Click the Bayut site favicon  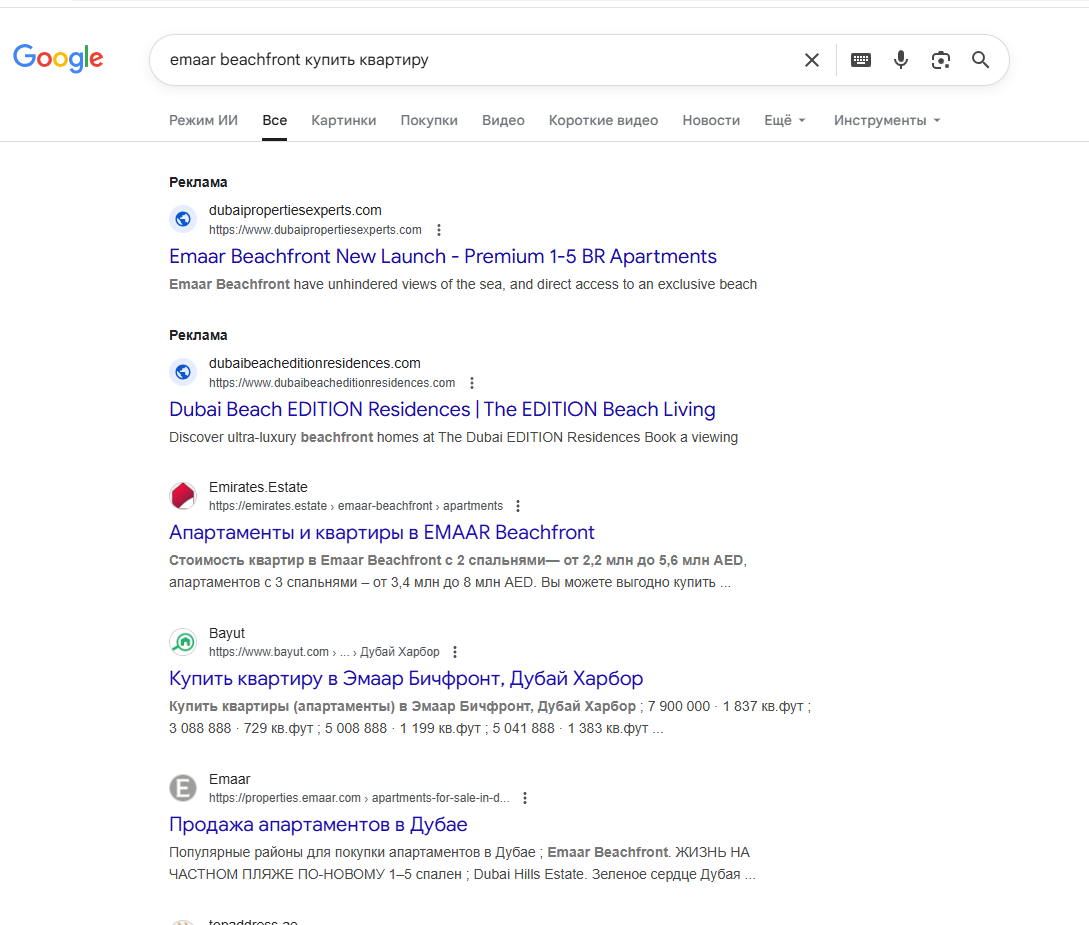pyautogui.click(x=183, y=642)
